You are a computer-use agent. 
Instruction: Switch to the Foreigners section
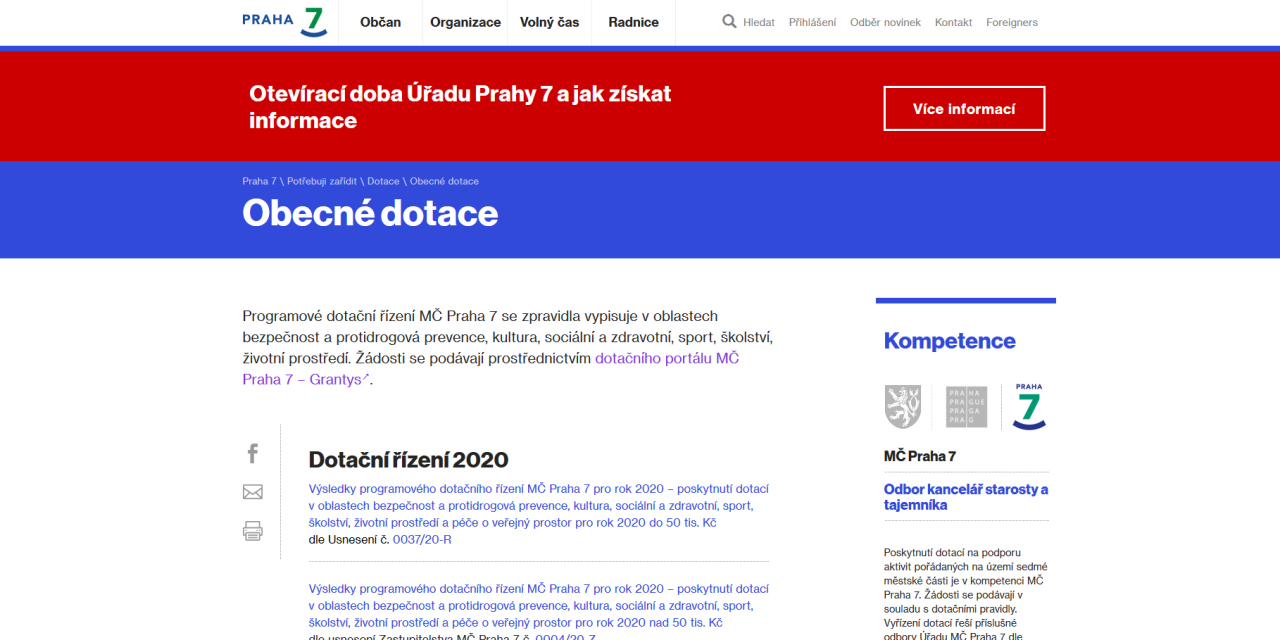tap(1011, 22)
